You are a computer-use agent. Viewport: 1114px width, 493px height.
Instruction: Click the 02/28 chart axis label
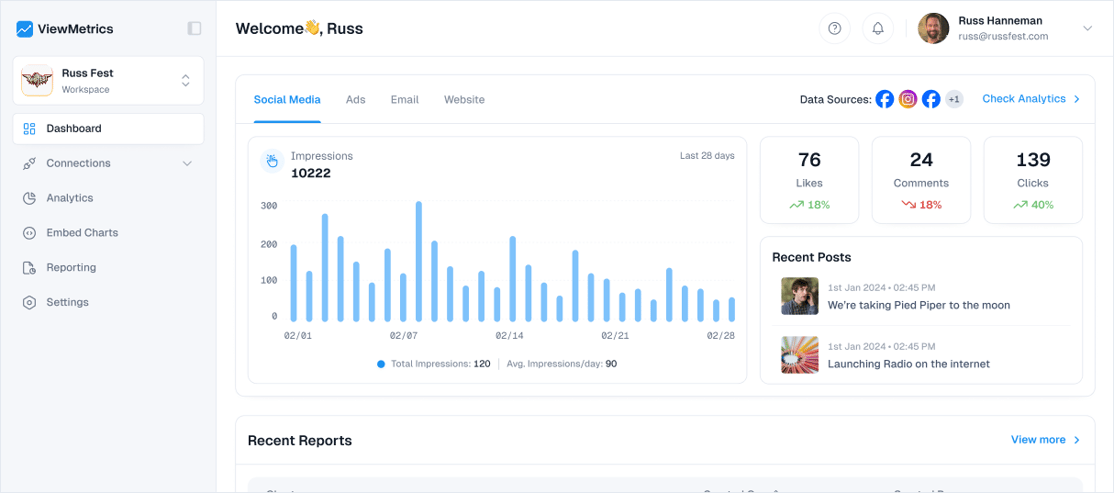[720, 335]
